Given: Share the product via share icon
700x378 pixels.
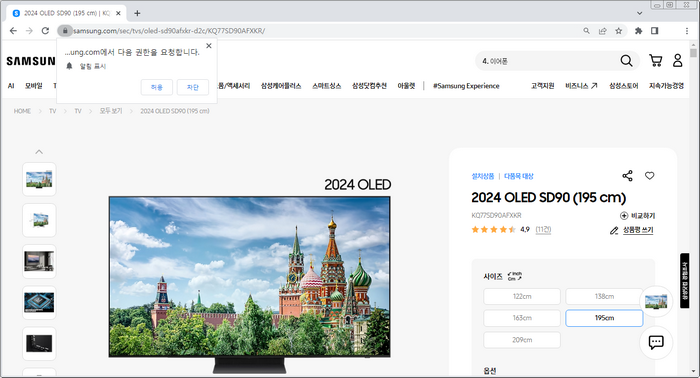Looking at the screenshot, I should pyautogui.click(x=627, y=176).
